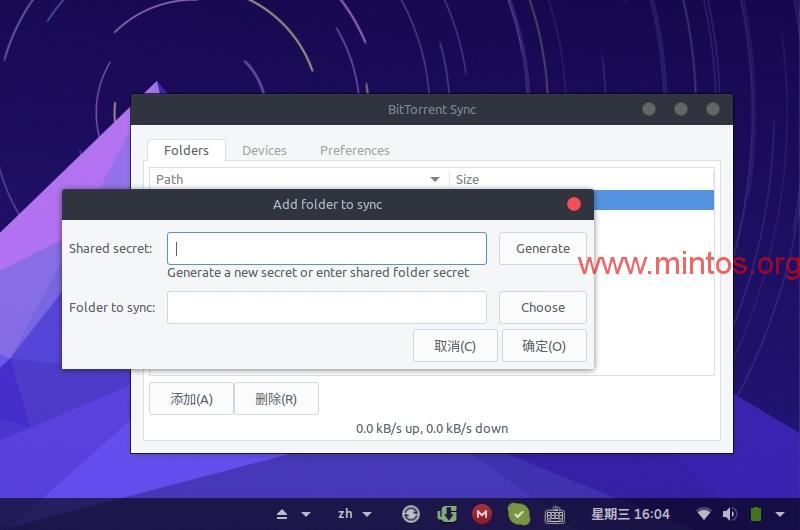Screen dimensions: 800x530
Task: Click the BitTorrent Sync window title
Action: point(432,110)
